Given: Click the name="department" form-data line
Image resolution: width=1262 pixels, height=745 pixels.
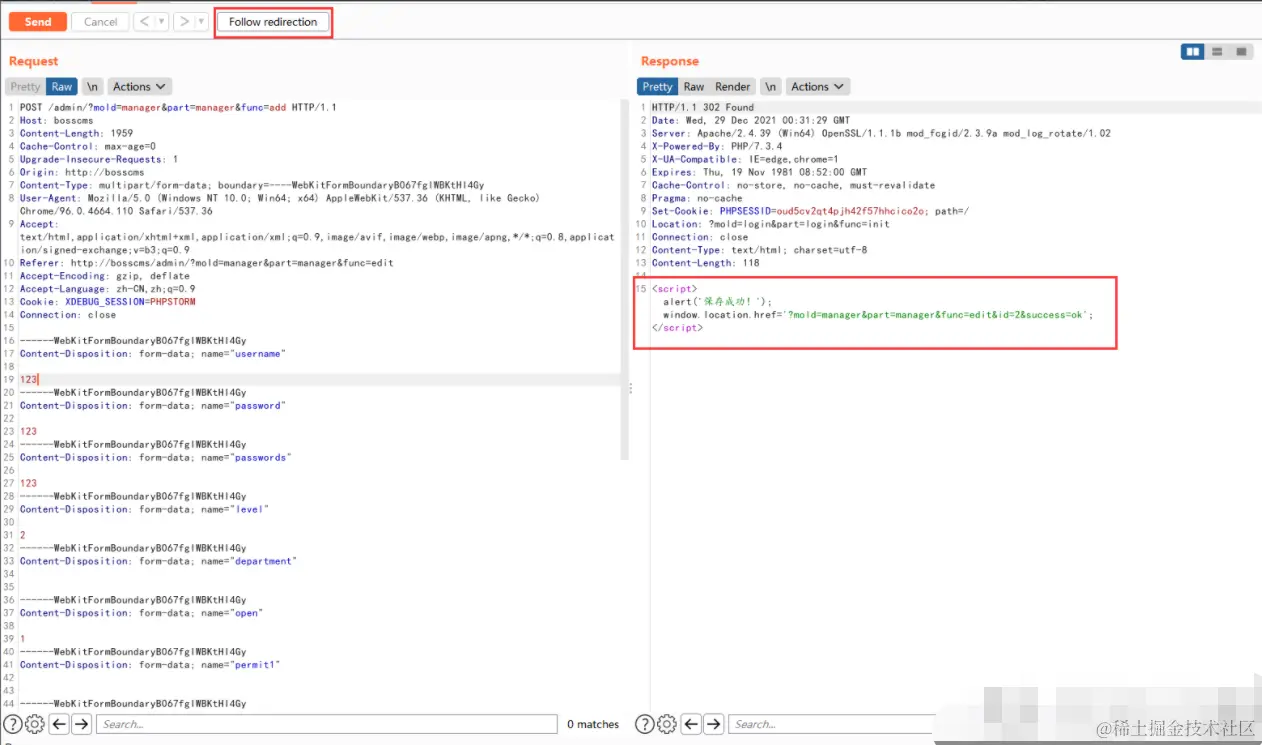Looking at the screenshot, I should point(158,561).
